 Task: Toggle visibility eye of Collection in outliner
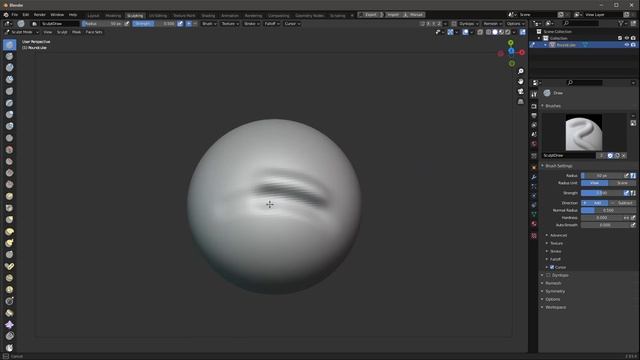[627, 38]
